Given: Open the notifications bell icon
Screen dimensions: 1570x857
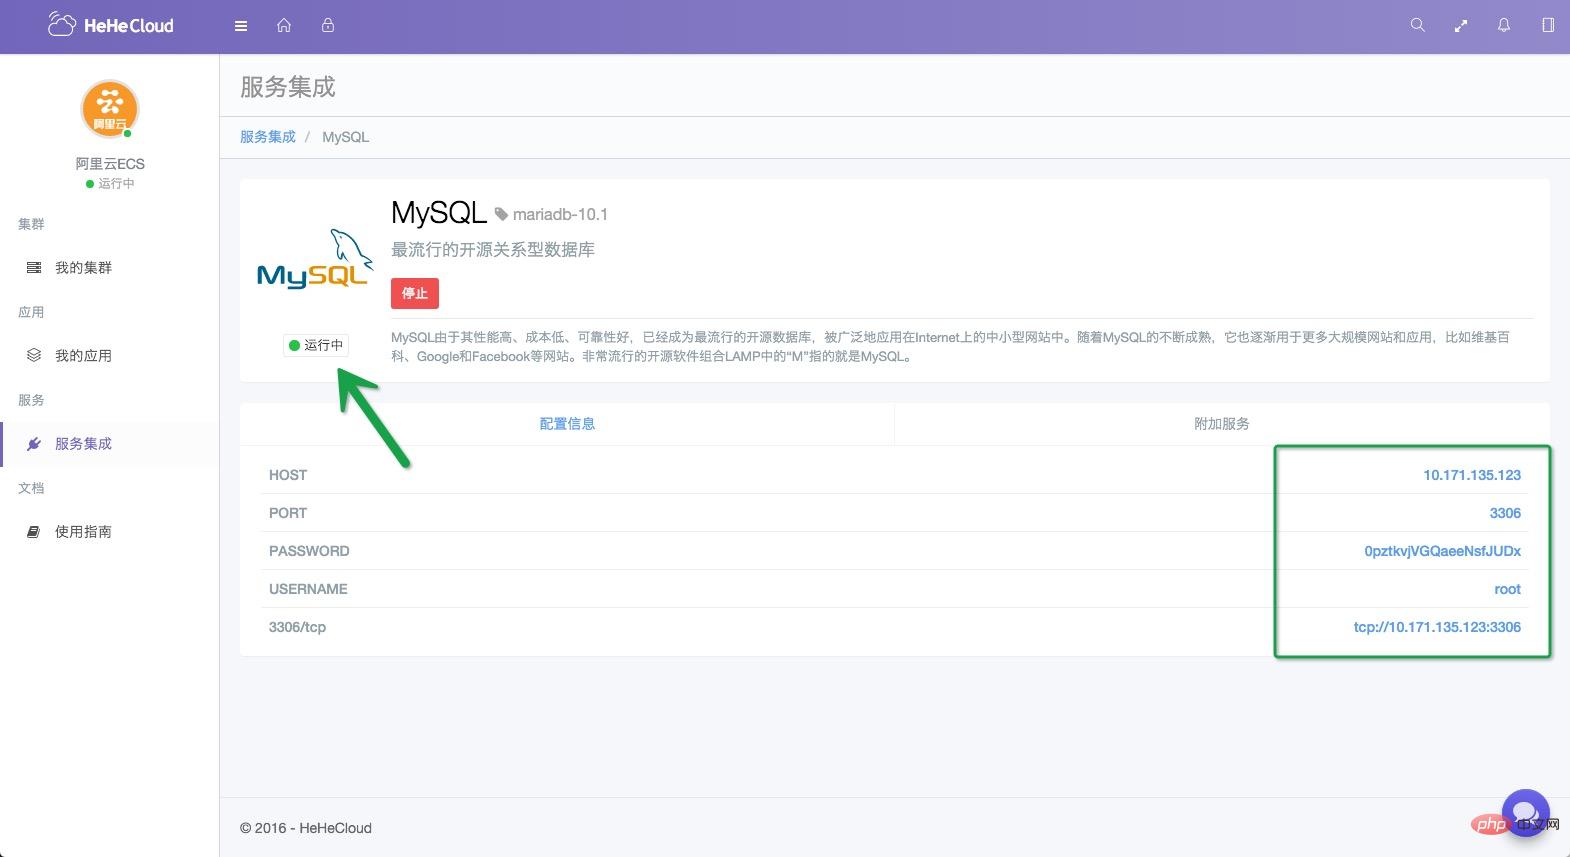Looking at the screenshot, I should pyautogui.click(x=1504, y=26).
